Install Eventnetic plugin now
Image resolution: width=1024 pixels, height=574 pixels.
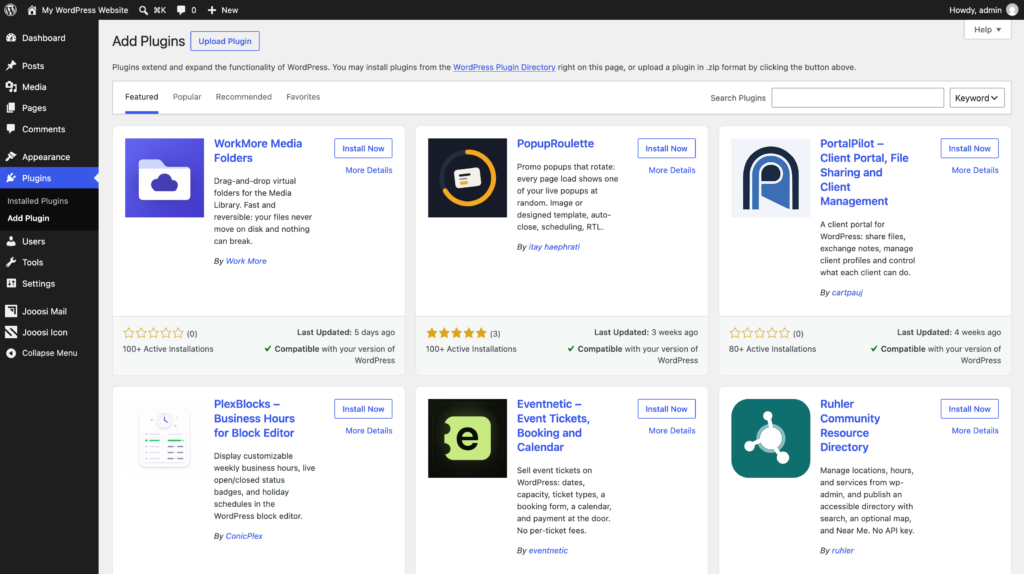click(x=666, y=409)
